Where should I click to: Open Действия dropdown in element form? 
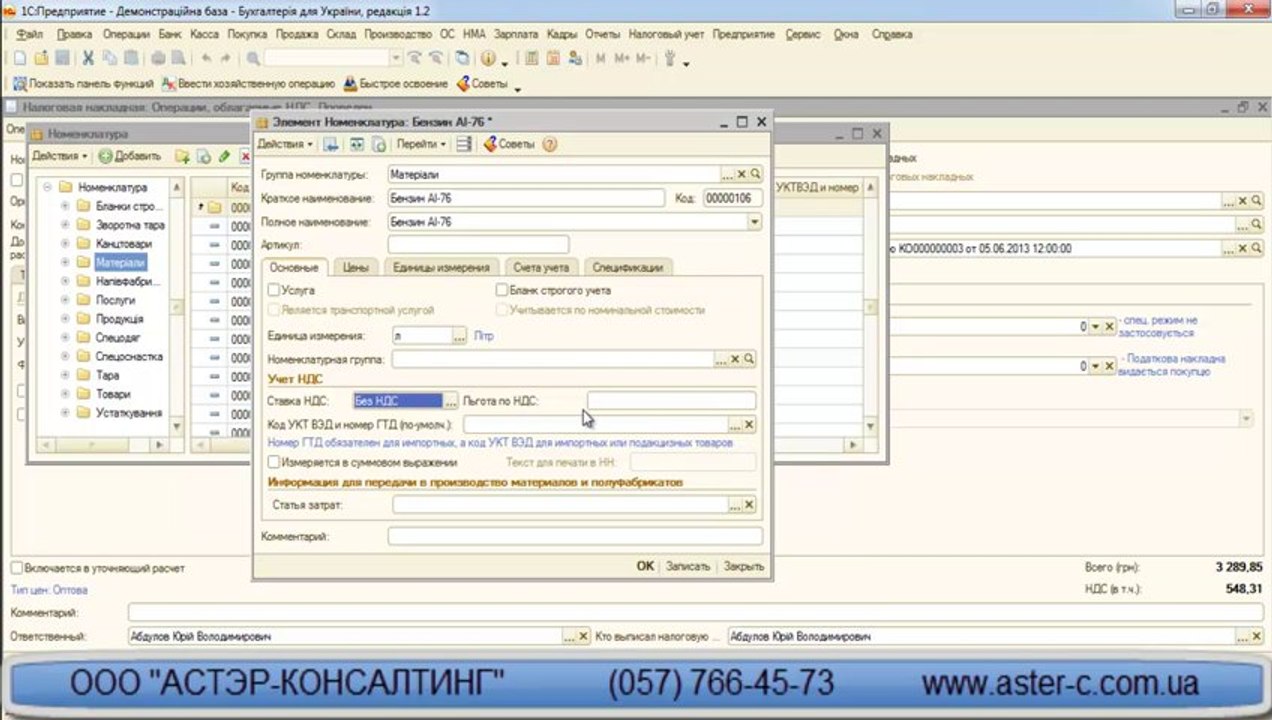point(285,144)
